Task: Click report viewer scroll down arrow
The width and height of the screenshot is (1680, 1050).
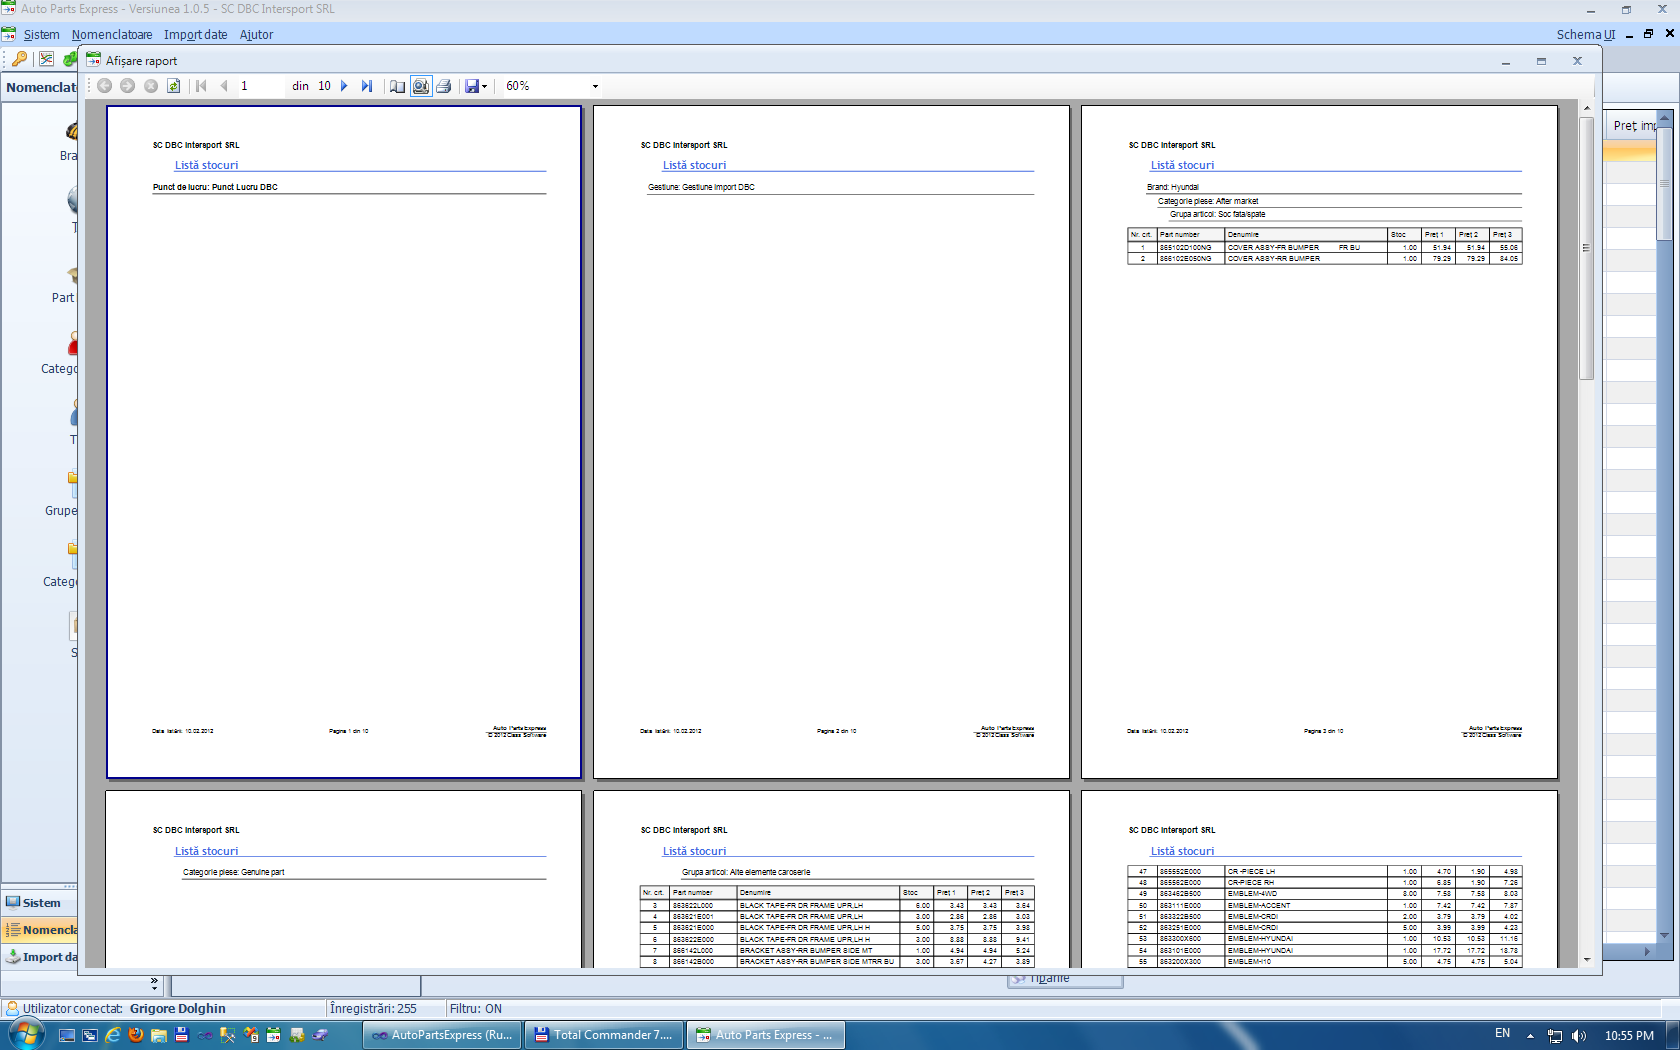Action: 1587,960
